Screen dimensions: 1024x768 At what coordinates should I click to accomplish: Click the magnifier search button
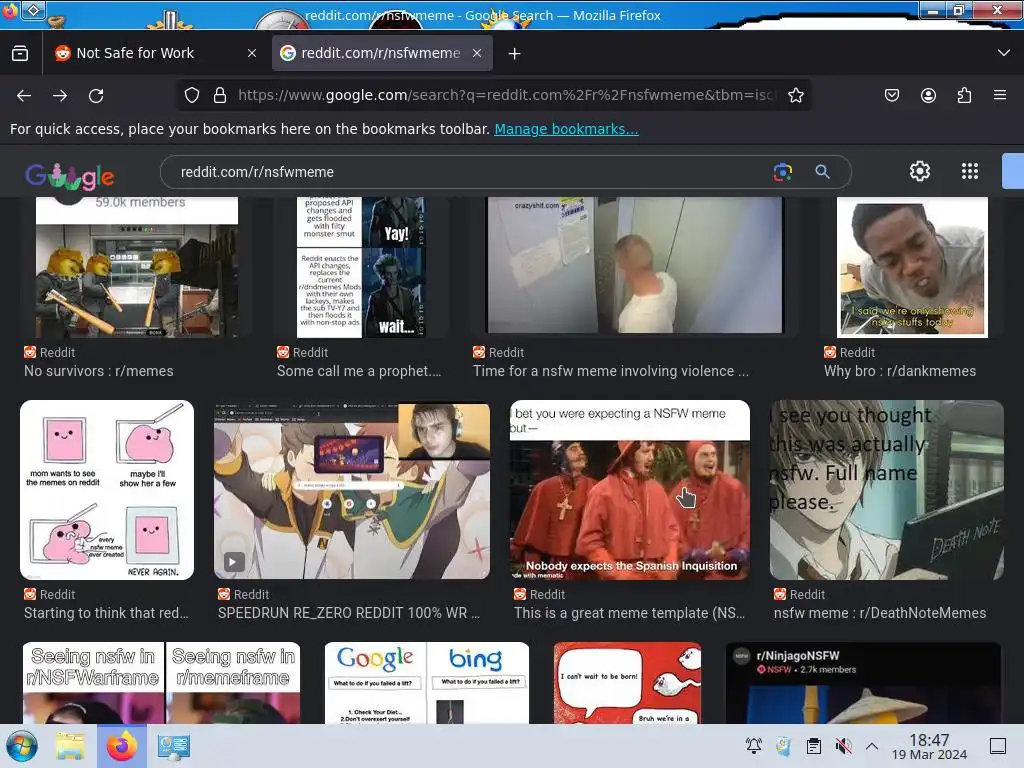822,172
